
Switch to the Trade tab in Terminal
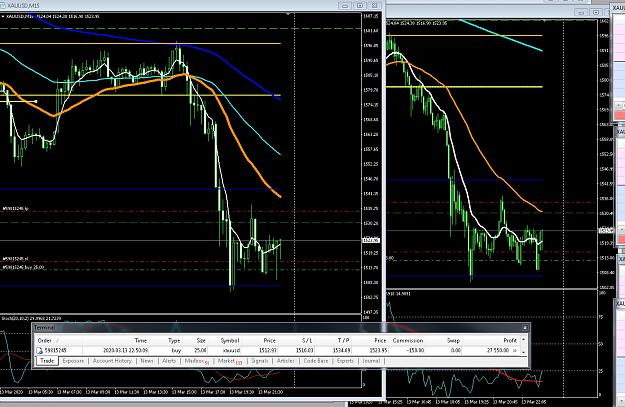[x=47, y=361]
